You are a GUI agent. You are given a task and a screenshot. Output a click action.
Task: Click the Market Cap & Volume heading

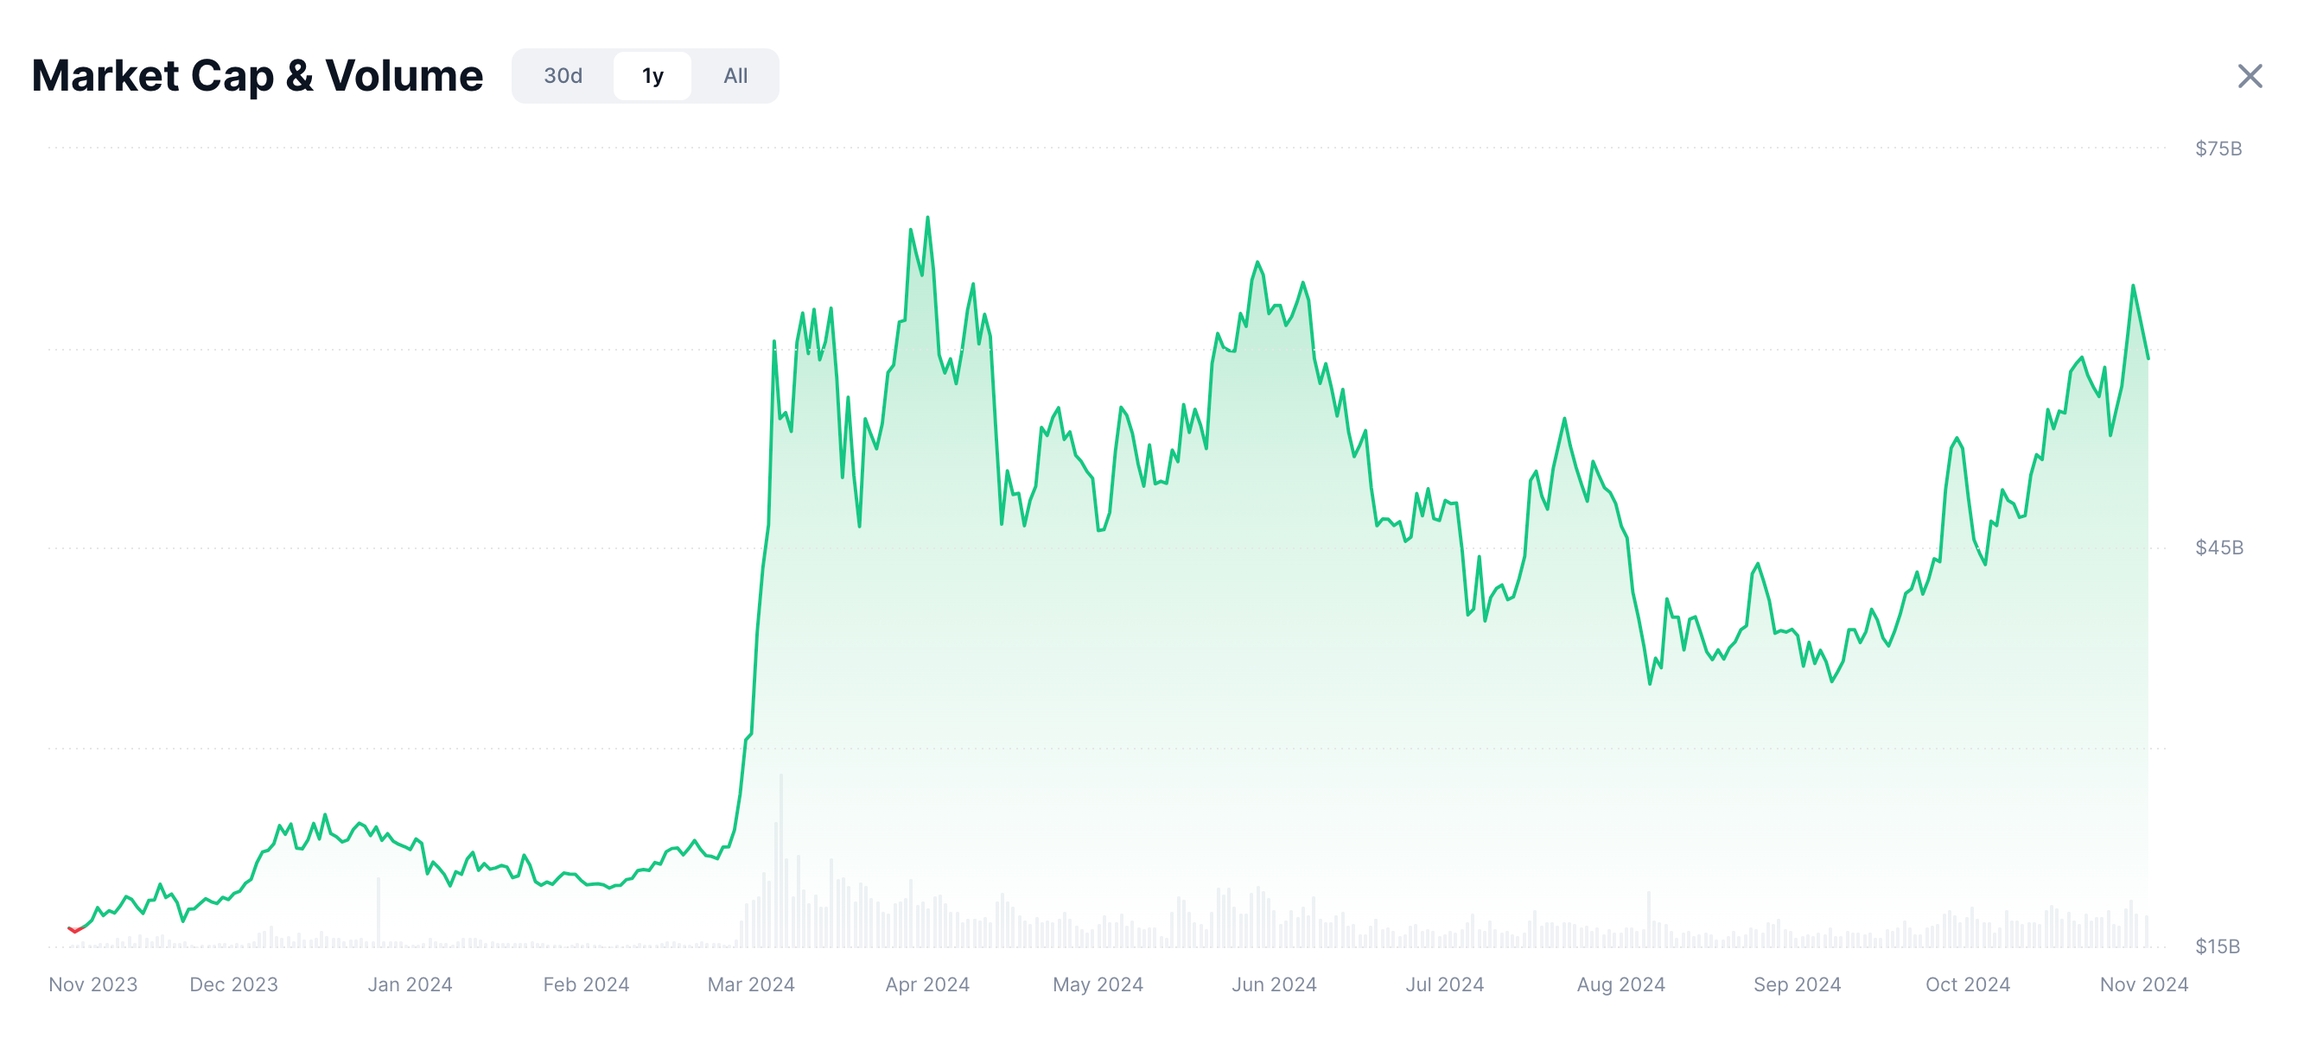tap(257, 76)
